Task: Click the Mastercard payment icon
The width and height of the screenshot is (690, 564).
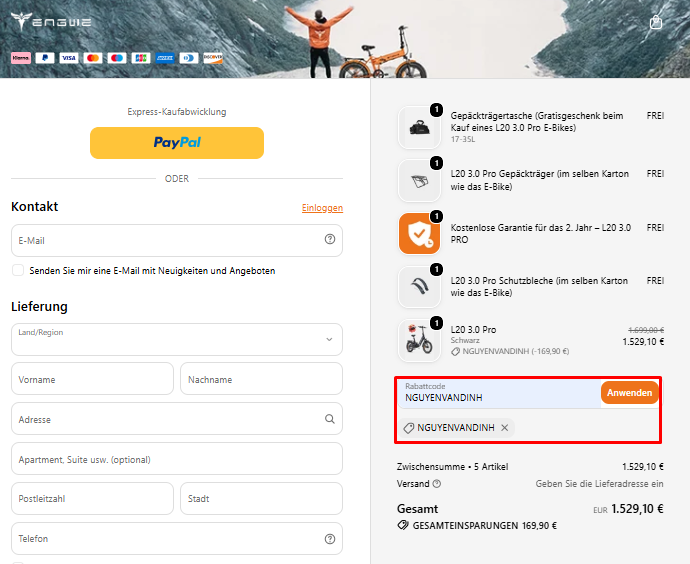Action: click(93, 58)
